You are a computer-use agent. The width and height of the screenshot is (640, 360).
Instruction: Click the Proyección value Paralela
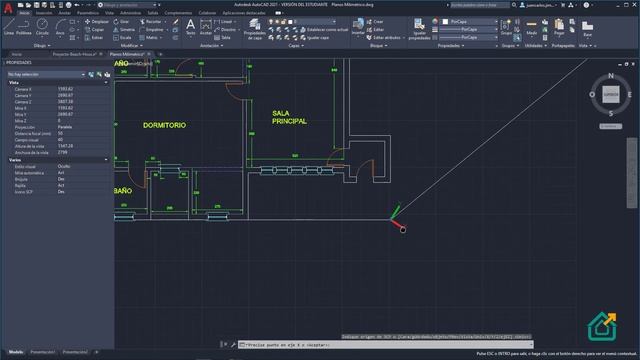tap(65, 127)
